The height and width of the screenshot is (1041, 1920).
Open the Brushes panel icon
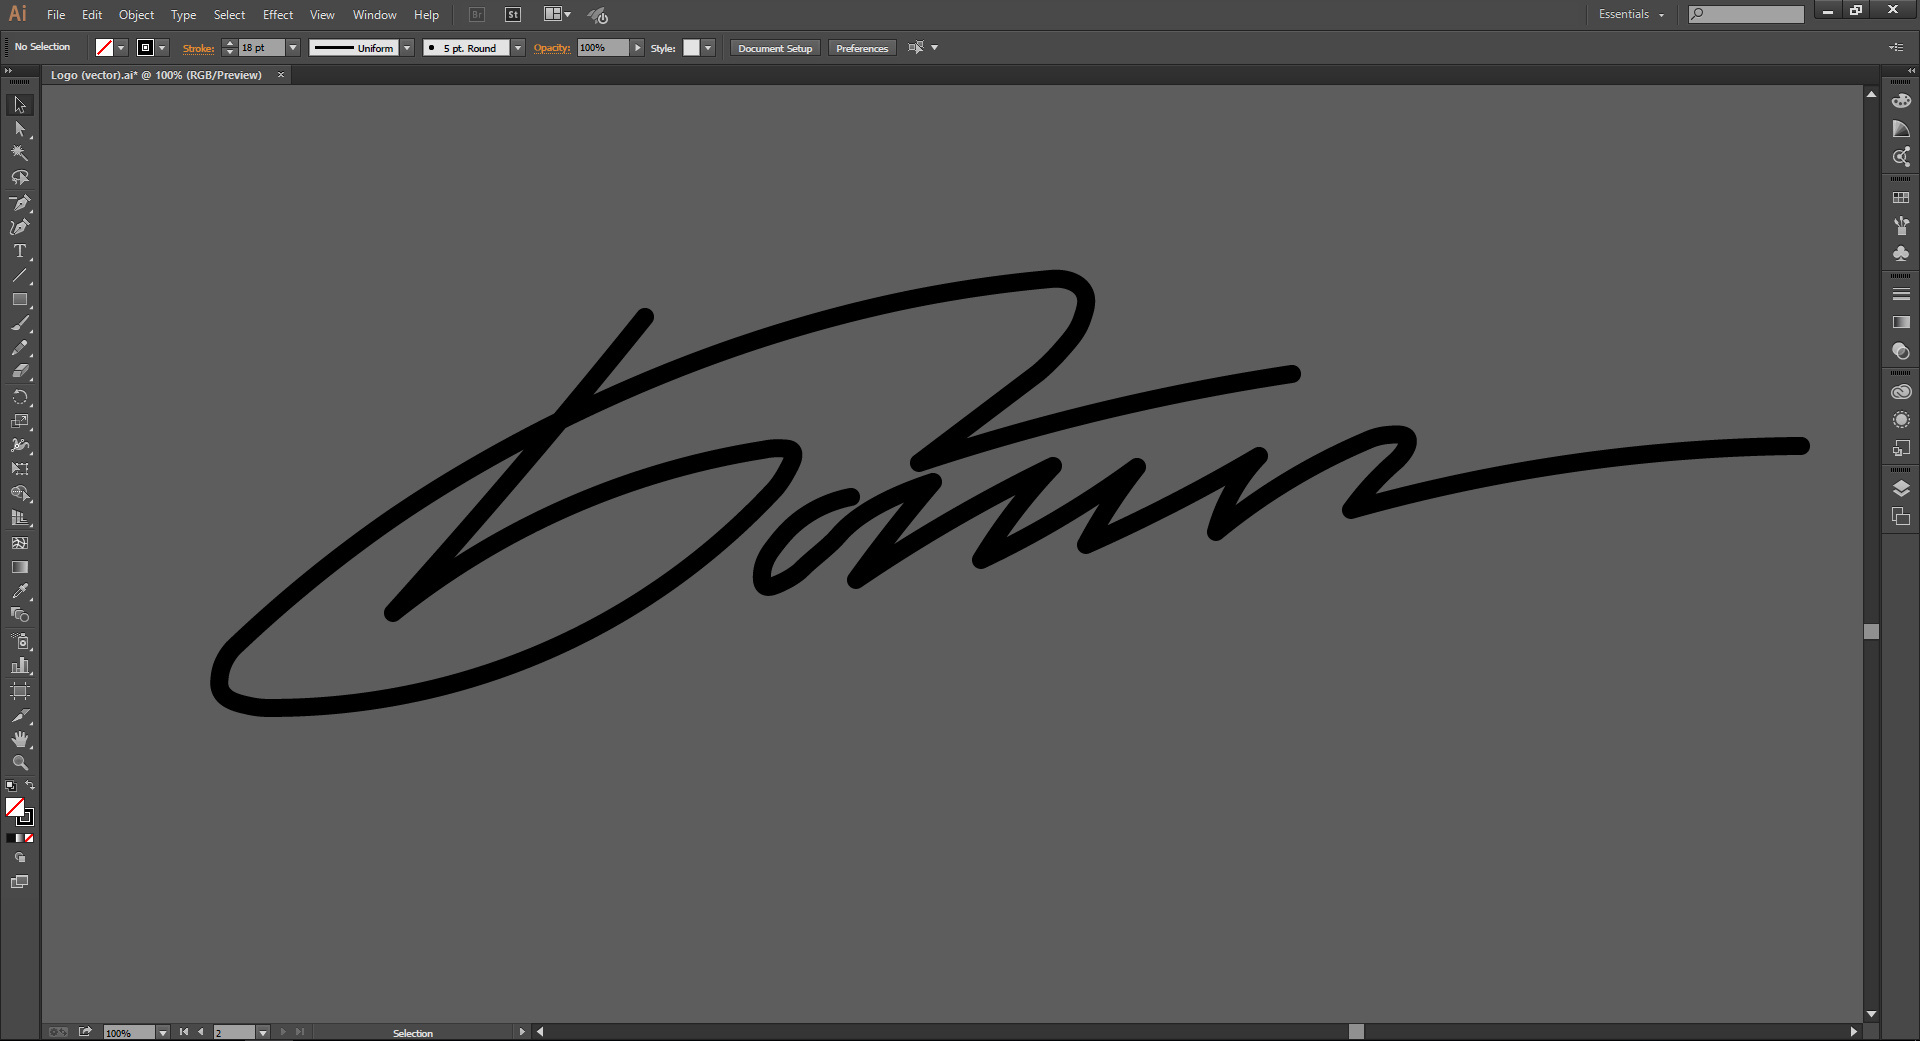[x=1901, y=226]
